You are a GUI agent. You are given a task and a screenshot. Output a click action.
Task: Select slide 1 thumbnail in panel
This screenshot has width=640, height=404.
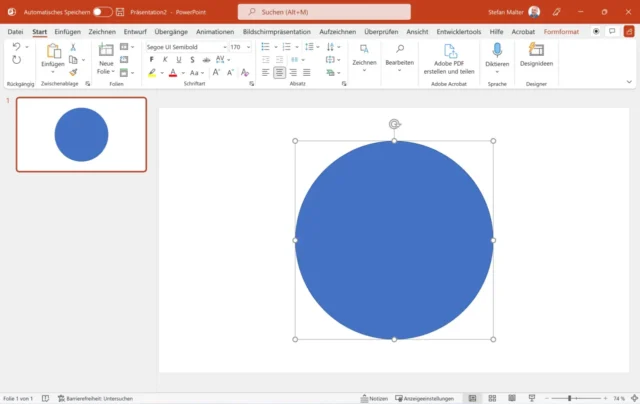(x=81, y=134)
